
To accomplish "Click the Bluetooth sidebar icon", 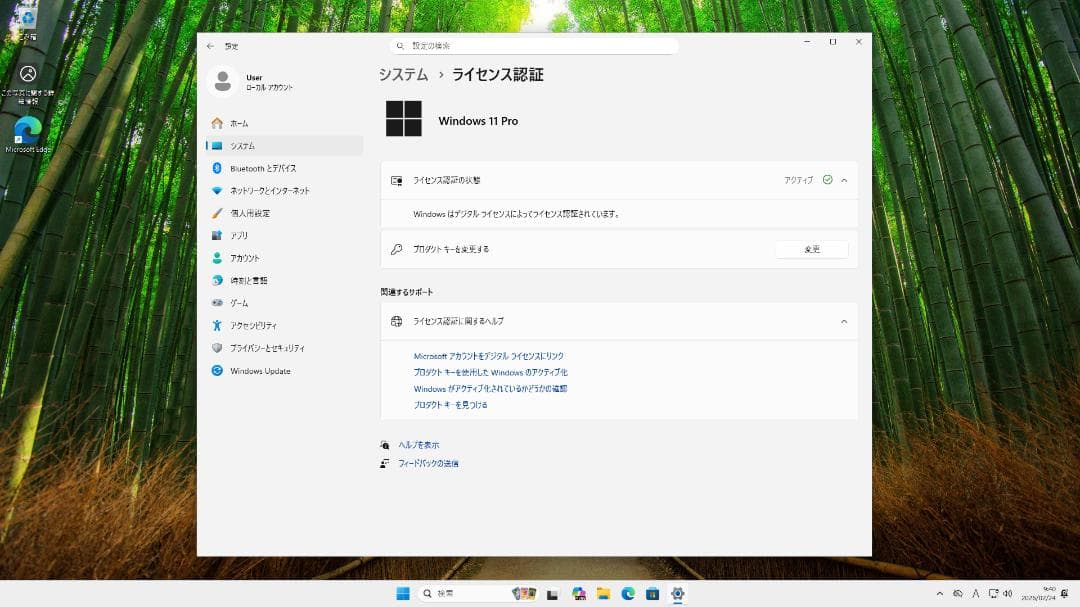I will tap(217, 168).
